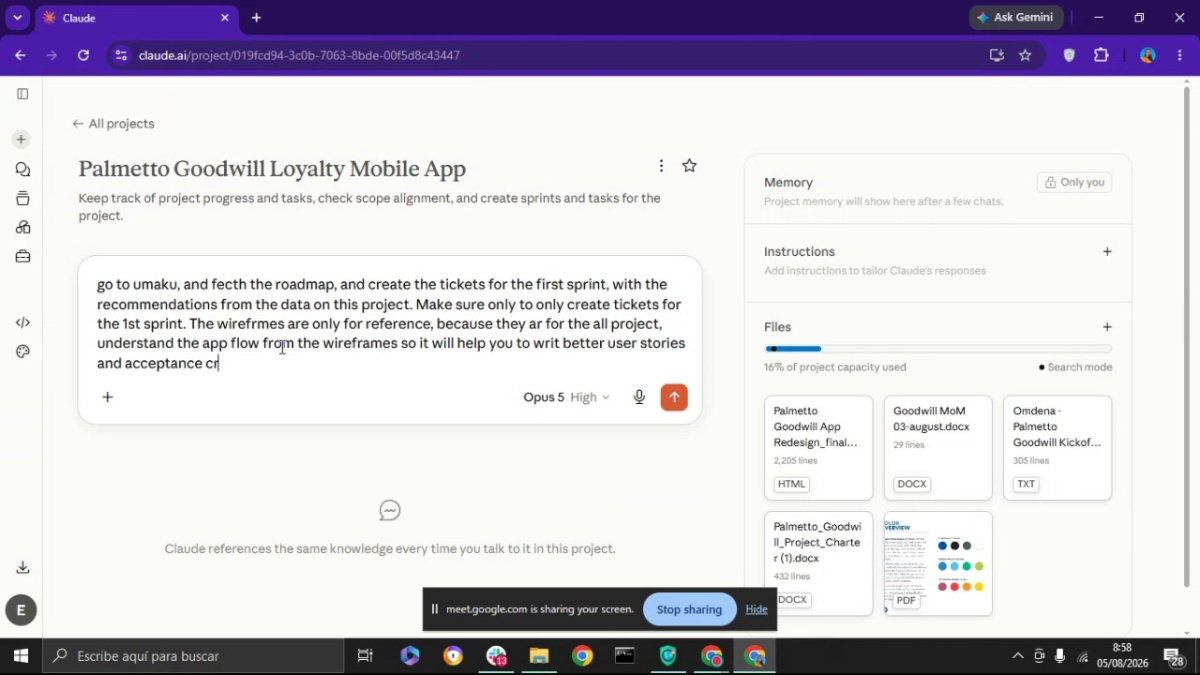Viewport: 1200px width, 675px height.
Task: Open the Artifacts icon in sidebar
Action: [x=22, y=227]
